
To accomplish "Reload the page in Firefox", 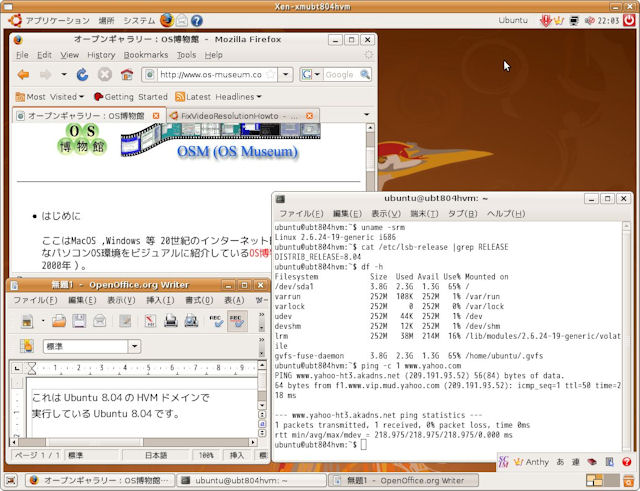I will coord(82,75).
